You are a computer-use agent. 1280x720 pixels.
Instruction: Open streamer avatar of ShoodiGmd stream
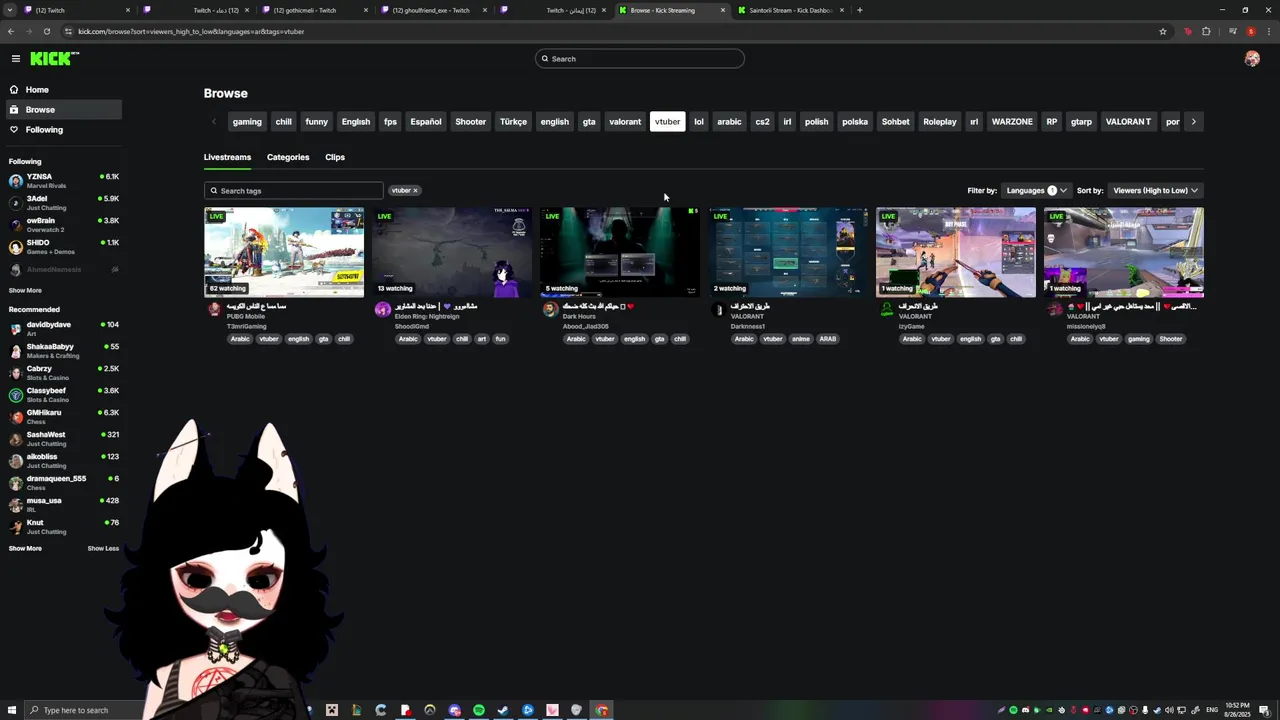pyautogui.click(x=382, y=310)
